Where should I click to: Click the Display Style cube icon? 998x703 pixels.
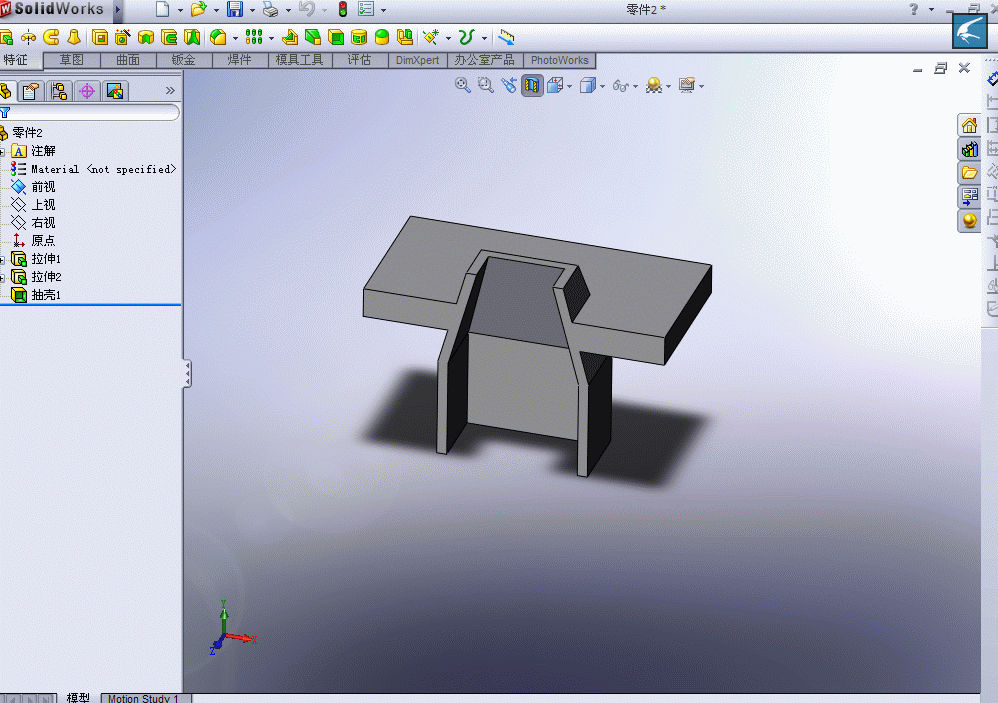click(587, 85)
